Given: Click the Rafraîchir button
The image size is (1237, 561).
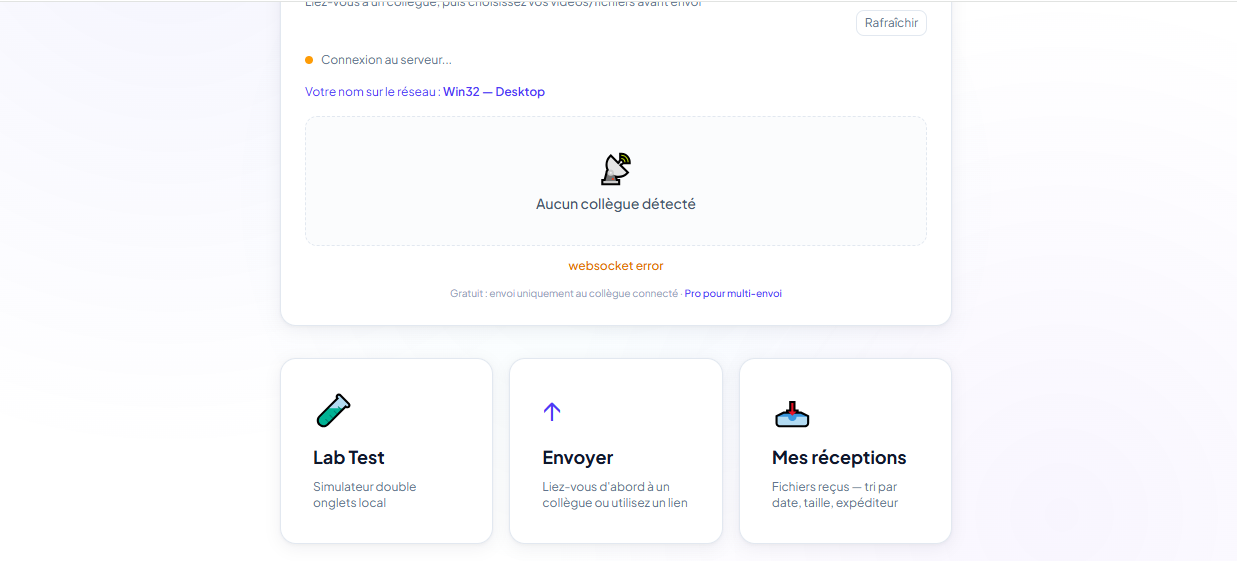Looking at the screenshot, I should (x=891, y=23).
